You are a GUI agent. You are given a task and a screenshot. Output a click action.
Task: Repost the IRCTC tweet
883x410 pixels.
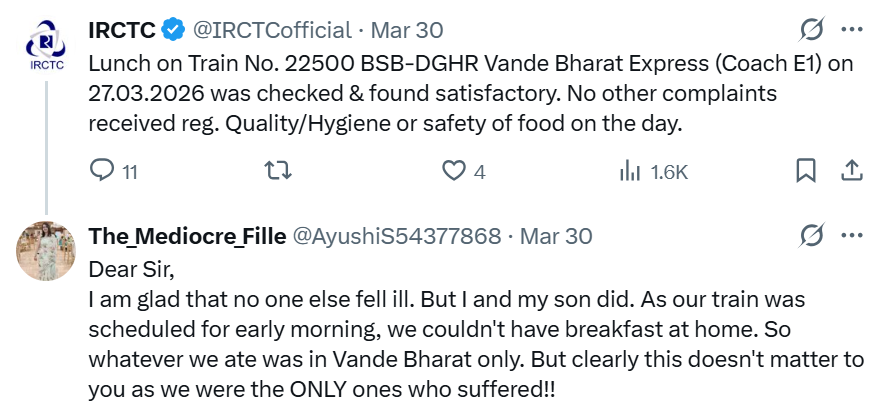(x=277, y=171)
